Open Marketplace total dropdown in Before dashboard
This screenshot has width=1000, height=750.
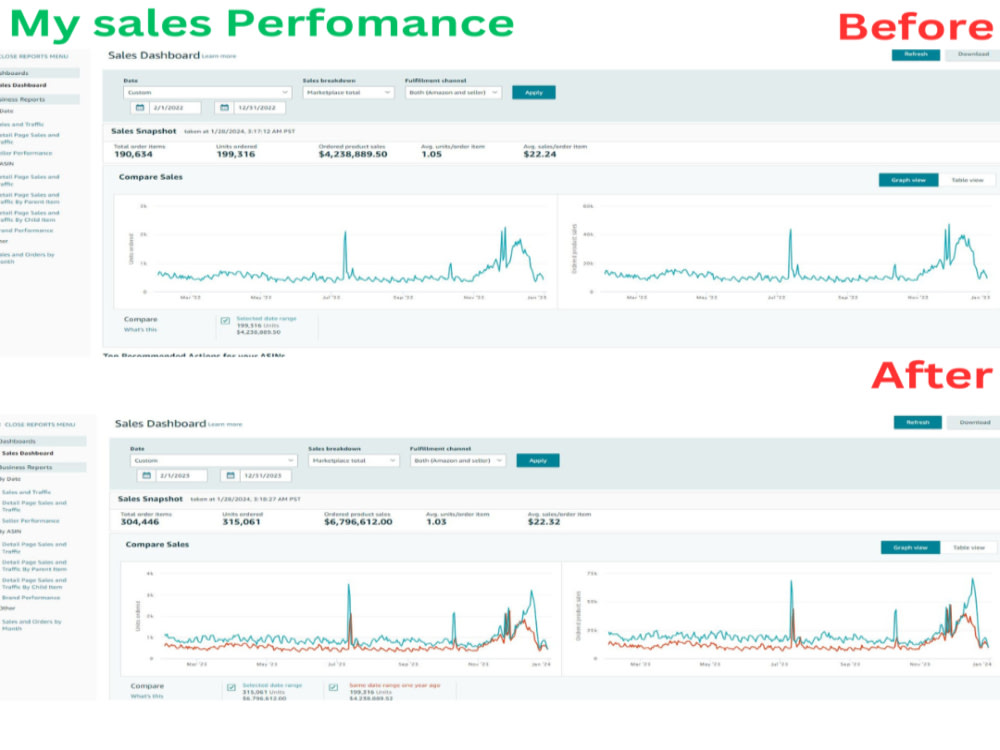(348, 92)
